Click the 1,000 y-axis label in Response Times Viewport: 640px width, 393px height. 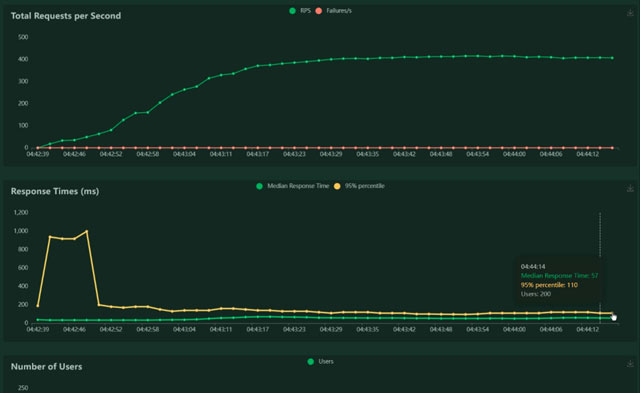pos(21,231)
